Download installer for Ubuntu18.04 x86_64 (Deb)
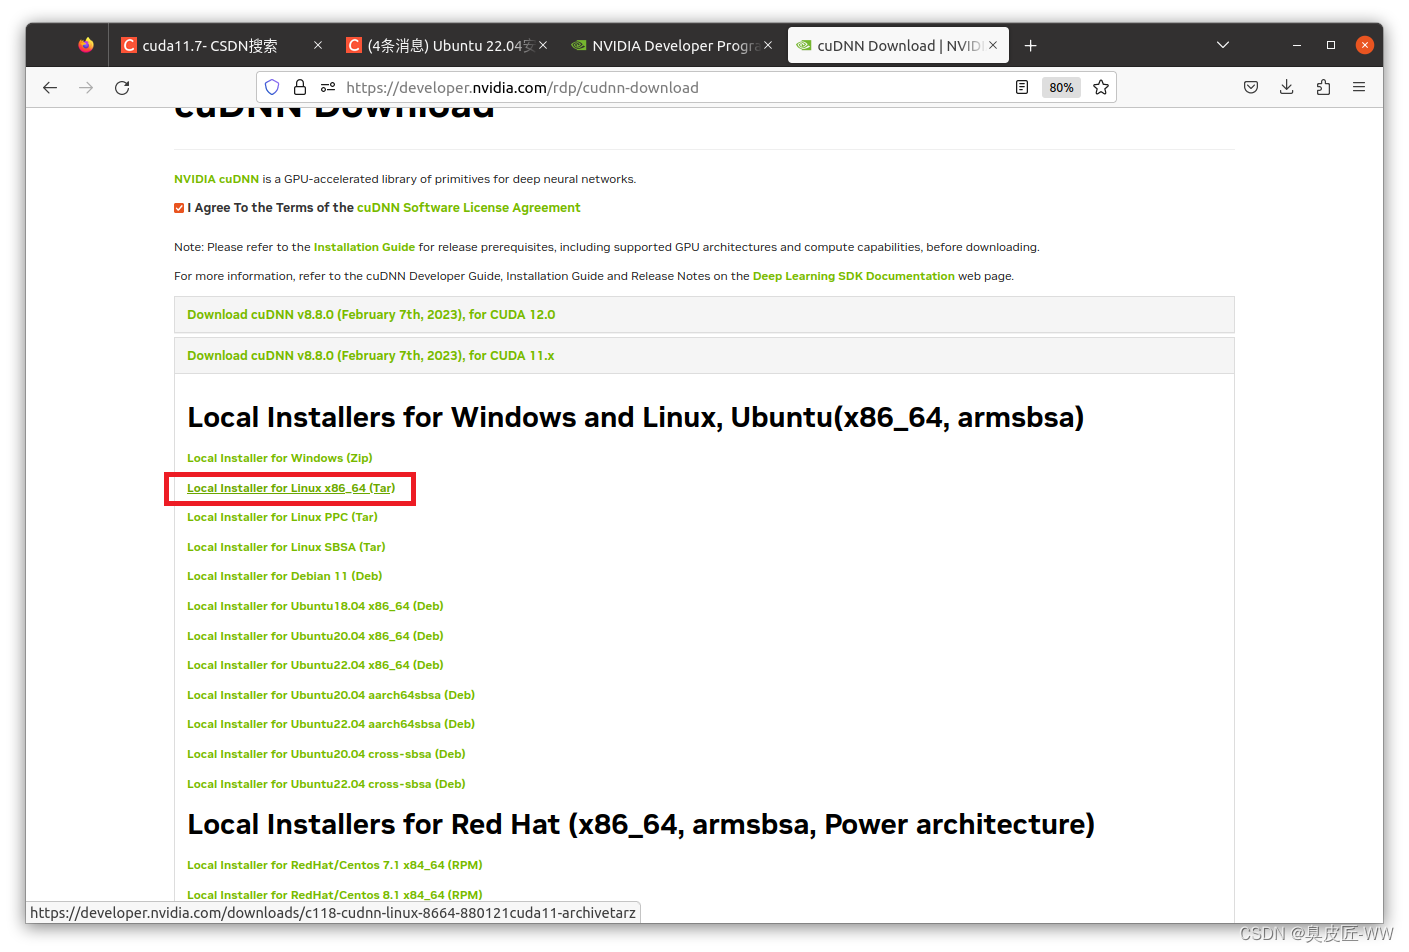The image size is (1409, 952). point(315,606)
